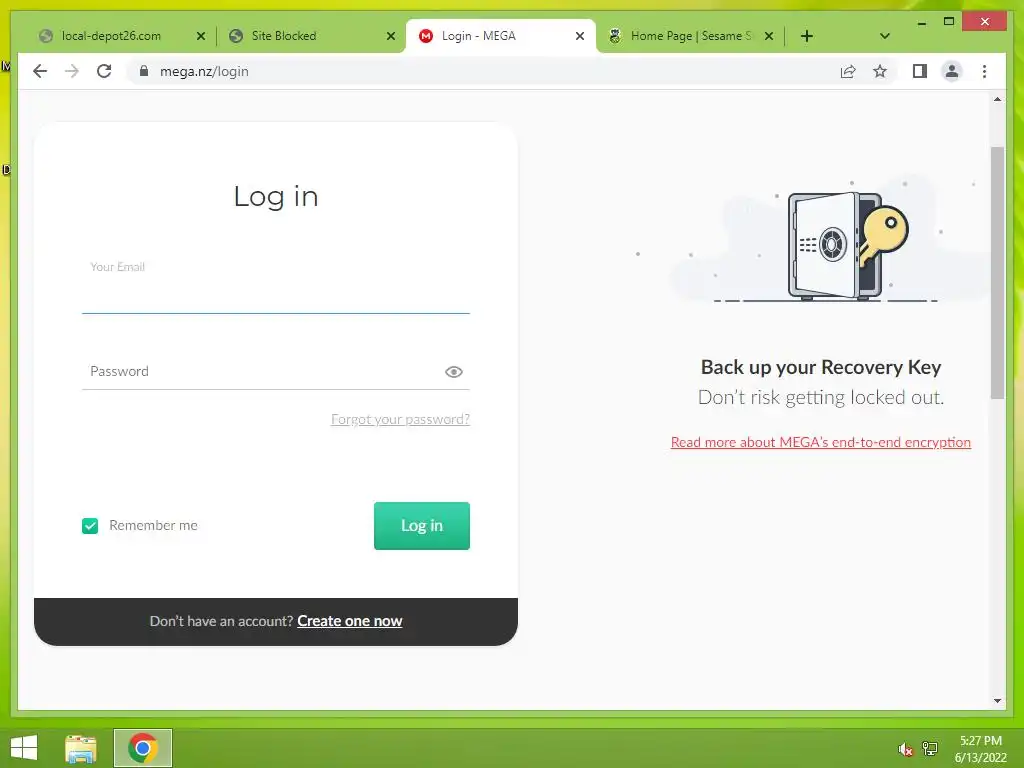Viewport: 1024px width, 768px height.
Task: Minimize the Chrome window
Action: [x=921, y=22]
